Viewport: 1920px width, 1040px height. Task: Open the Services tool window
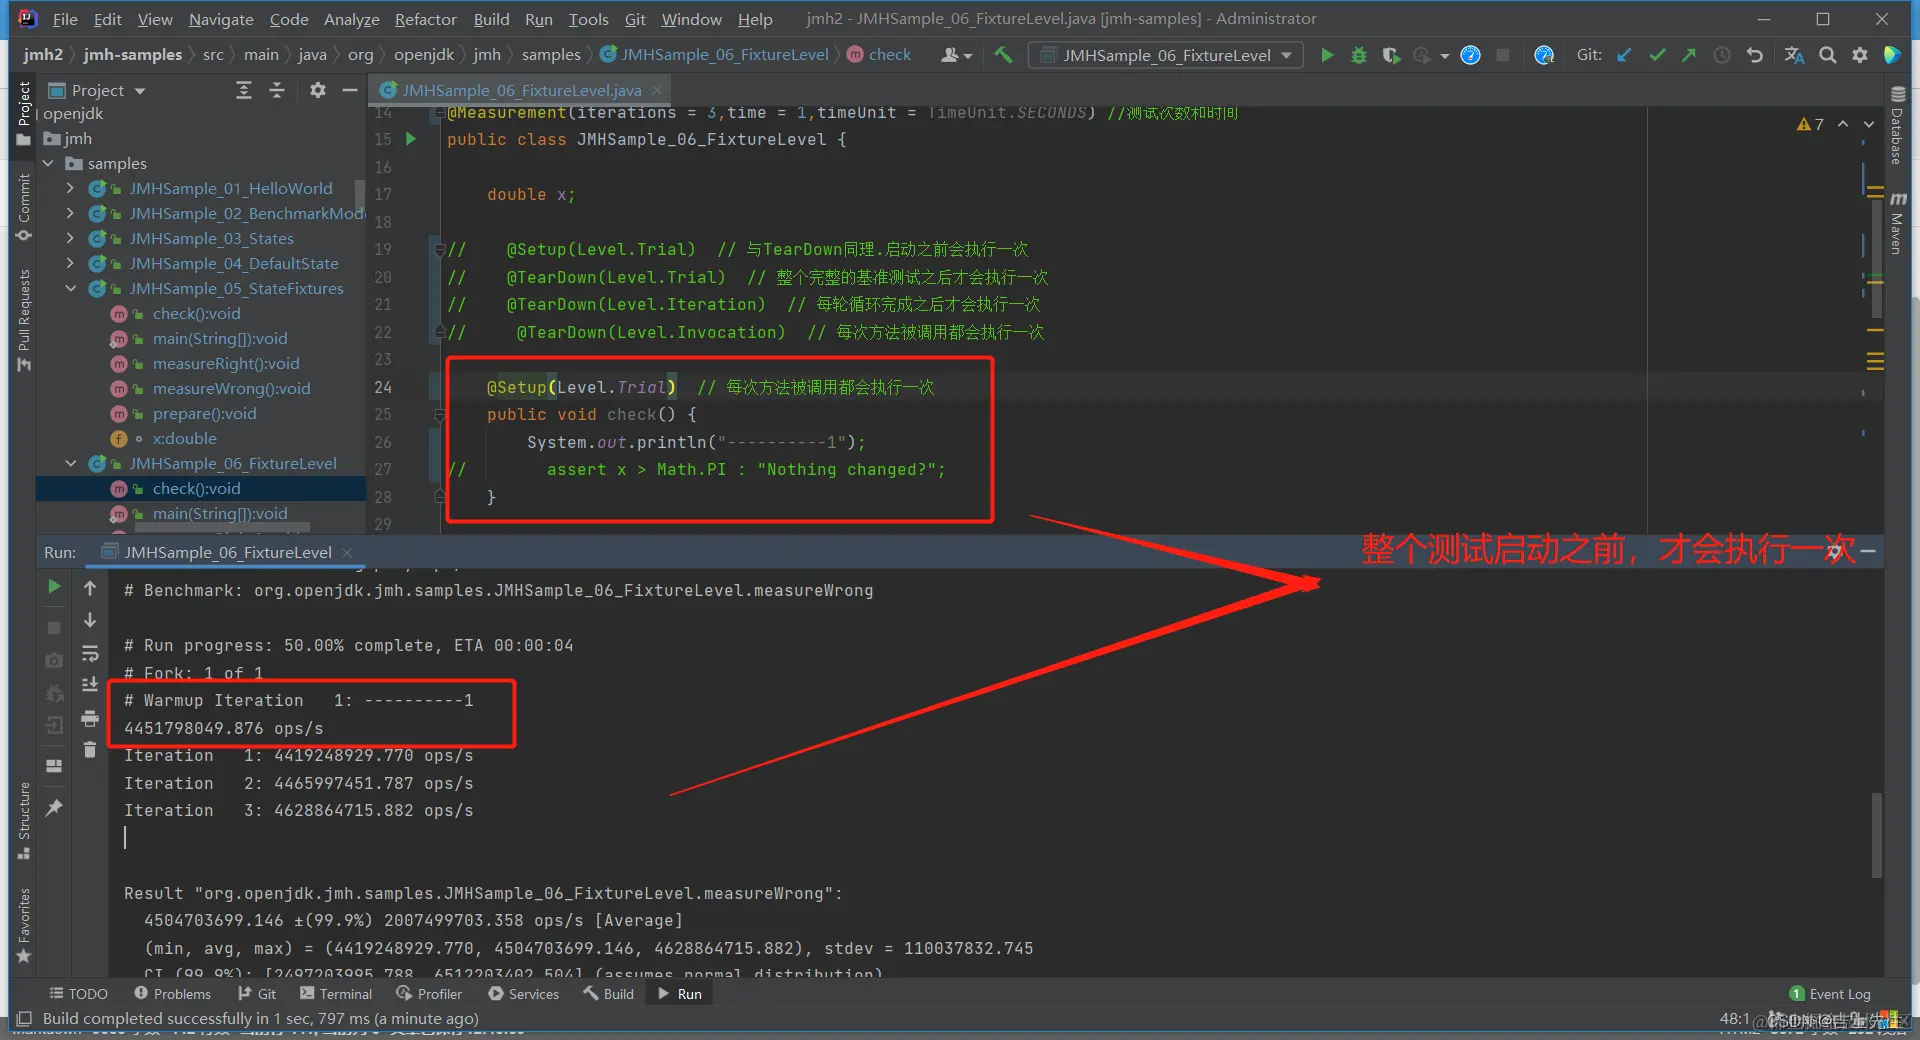coord(523,994)
